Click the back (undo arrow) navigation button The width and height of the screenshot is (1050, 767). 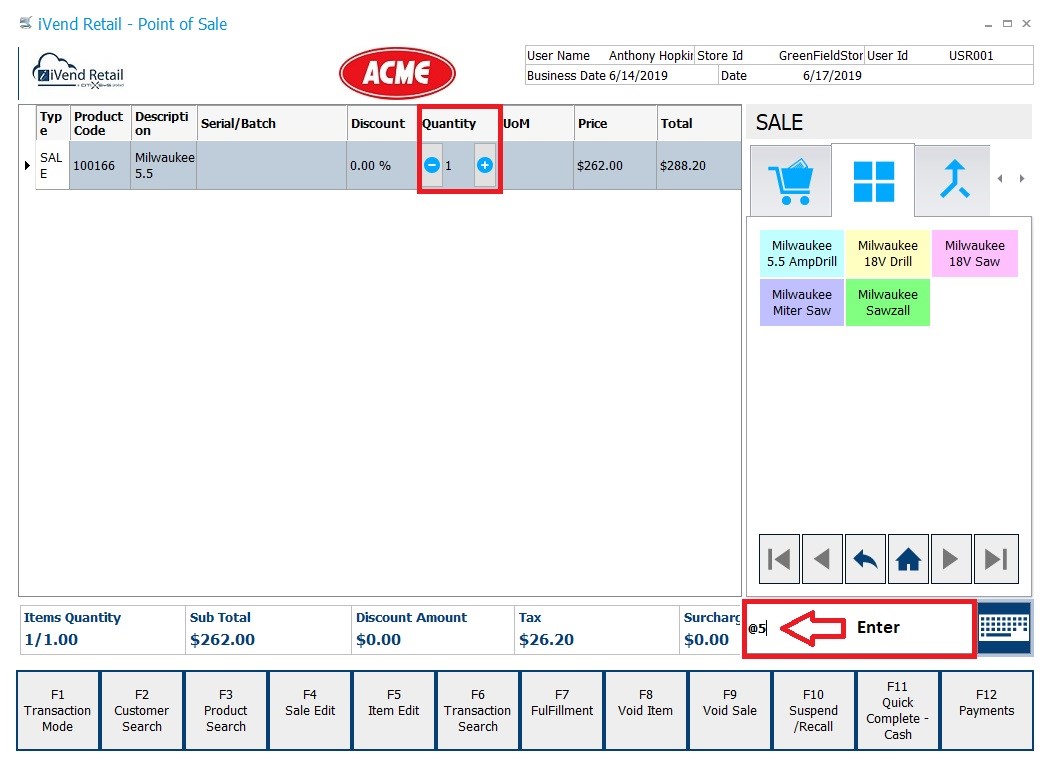coord(865,559)
